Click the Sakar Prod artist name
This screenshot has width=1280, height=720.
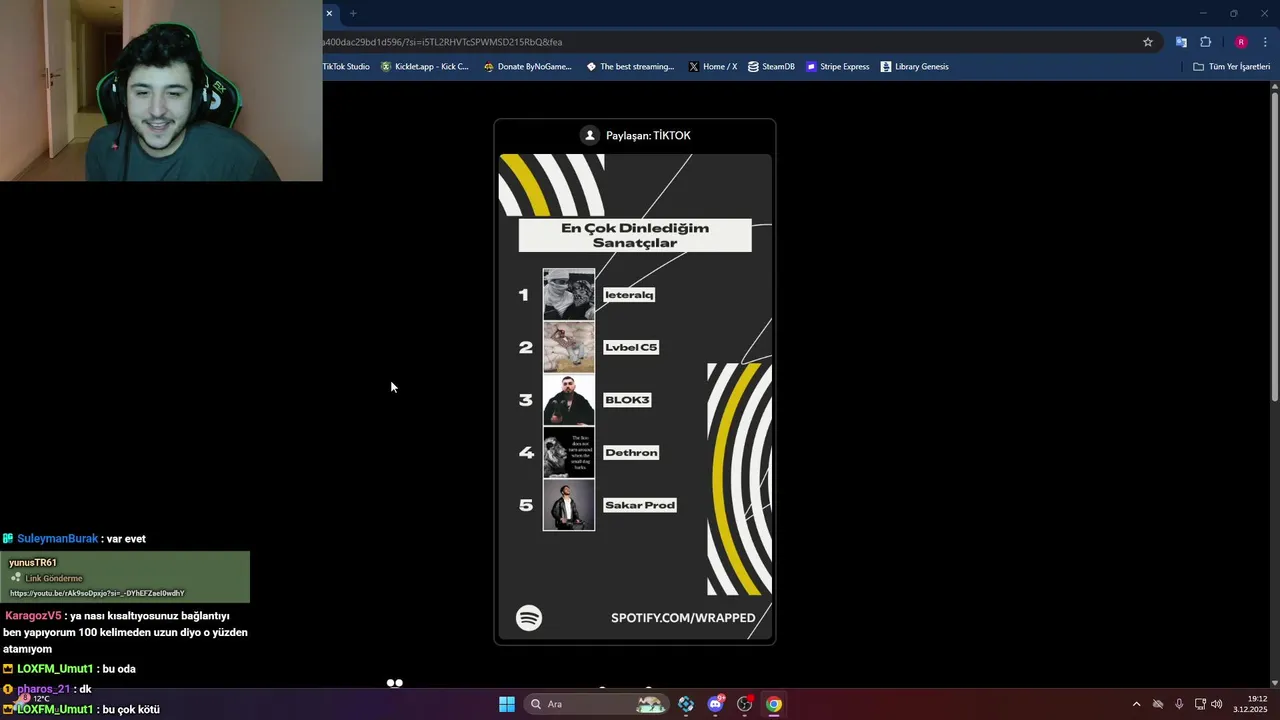click(x=640, y=505)
